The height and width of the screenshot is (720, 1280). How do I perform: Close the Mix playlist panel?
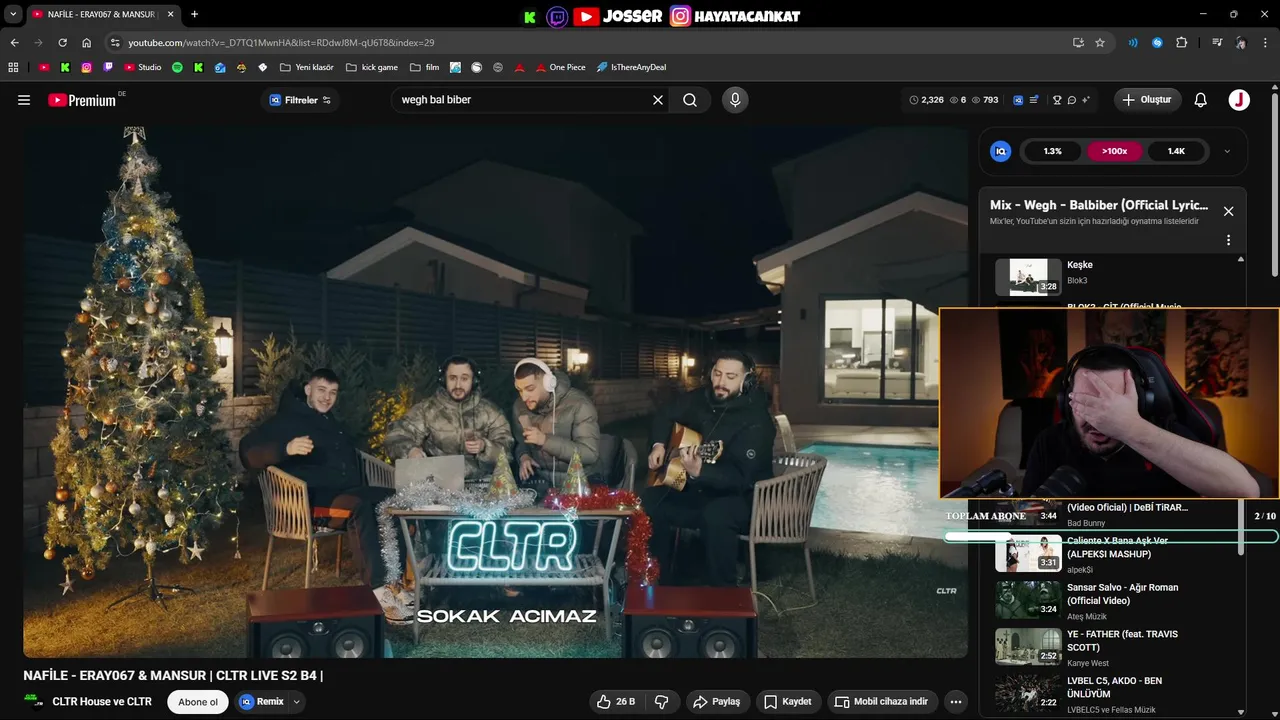(1228, 211)
